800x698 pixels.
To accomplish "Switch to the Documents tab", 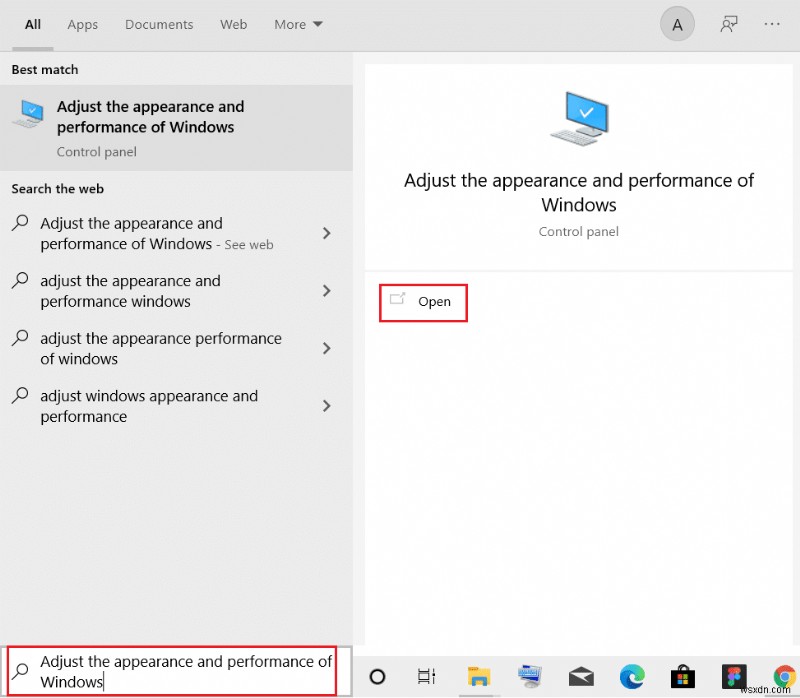I will click(x=158, y=24).
